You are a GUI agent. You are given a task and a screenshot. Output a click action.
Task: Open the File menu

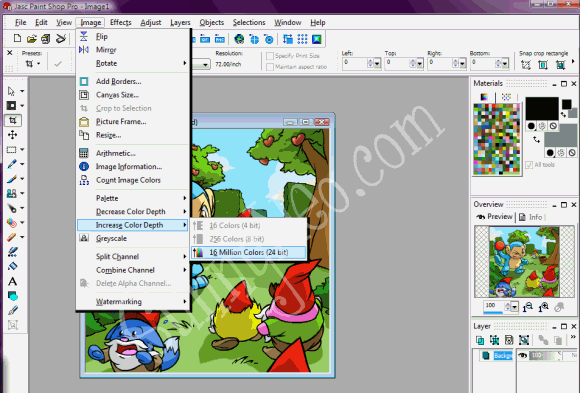tap(20, 23)
